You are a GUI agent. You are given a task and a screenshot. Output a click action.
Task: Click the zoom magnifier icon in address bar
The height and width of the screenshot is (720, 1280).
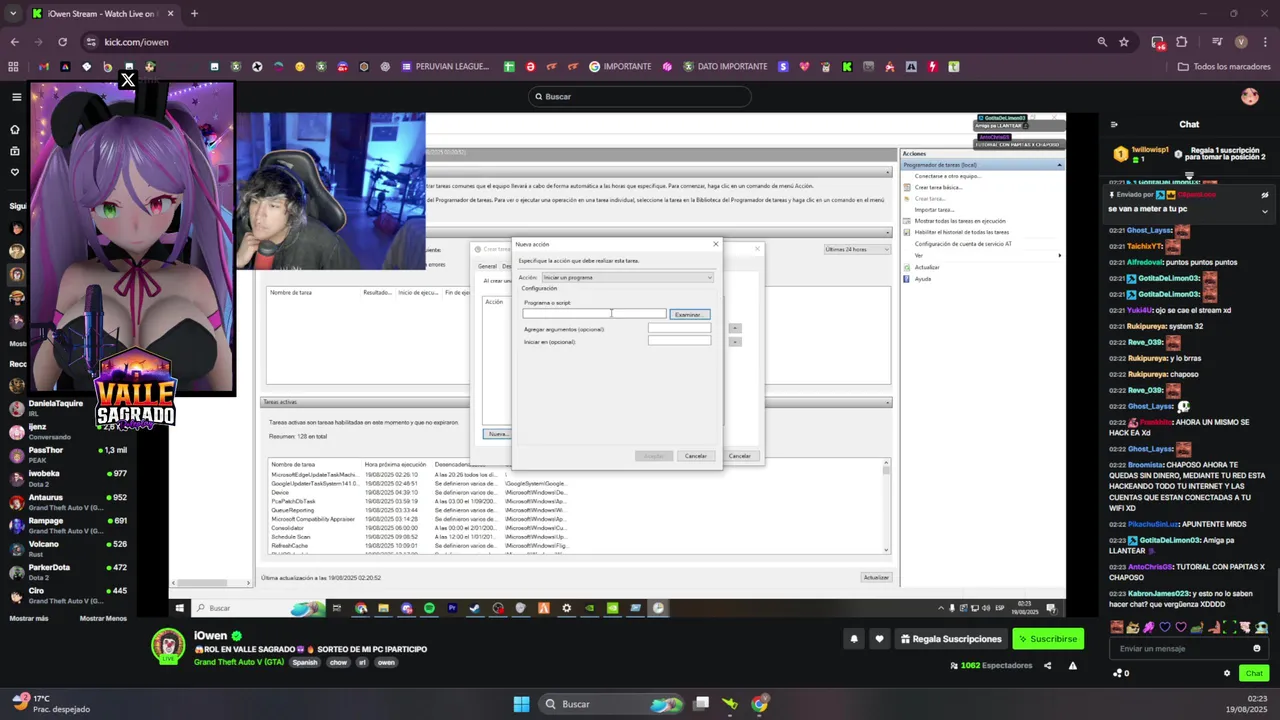coord(1102,42)
